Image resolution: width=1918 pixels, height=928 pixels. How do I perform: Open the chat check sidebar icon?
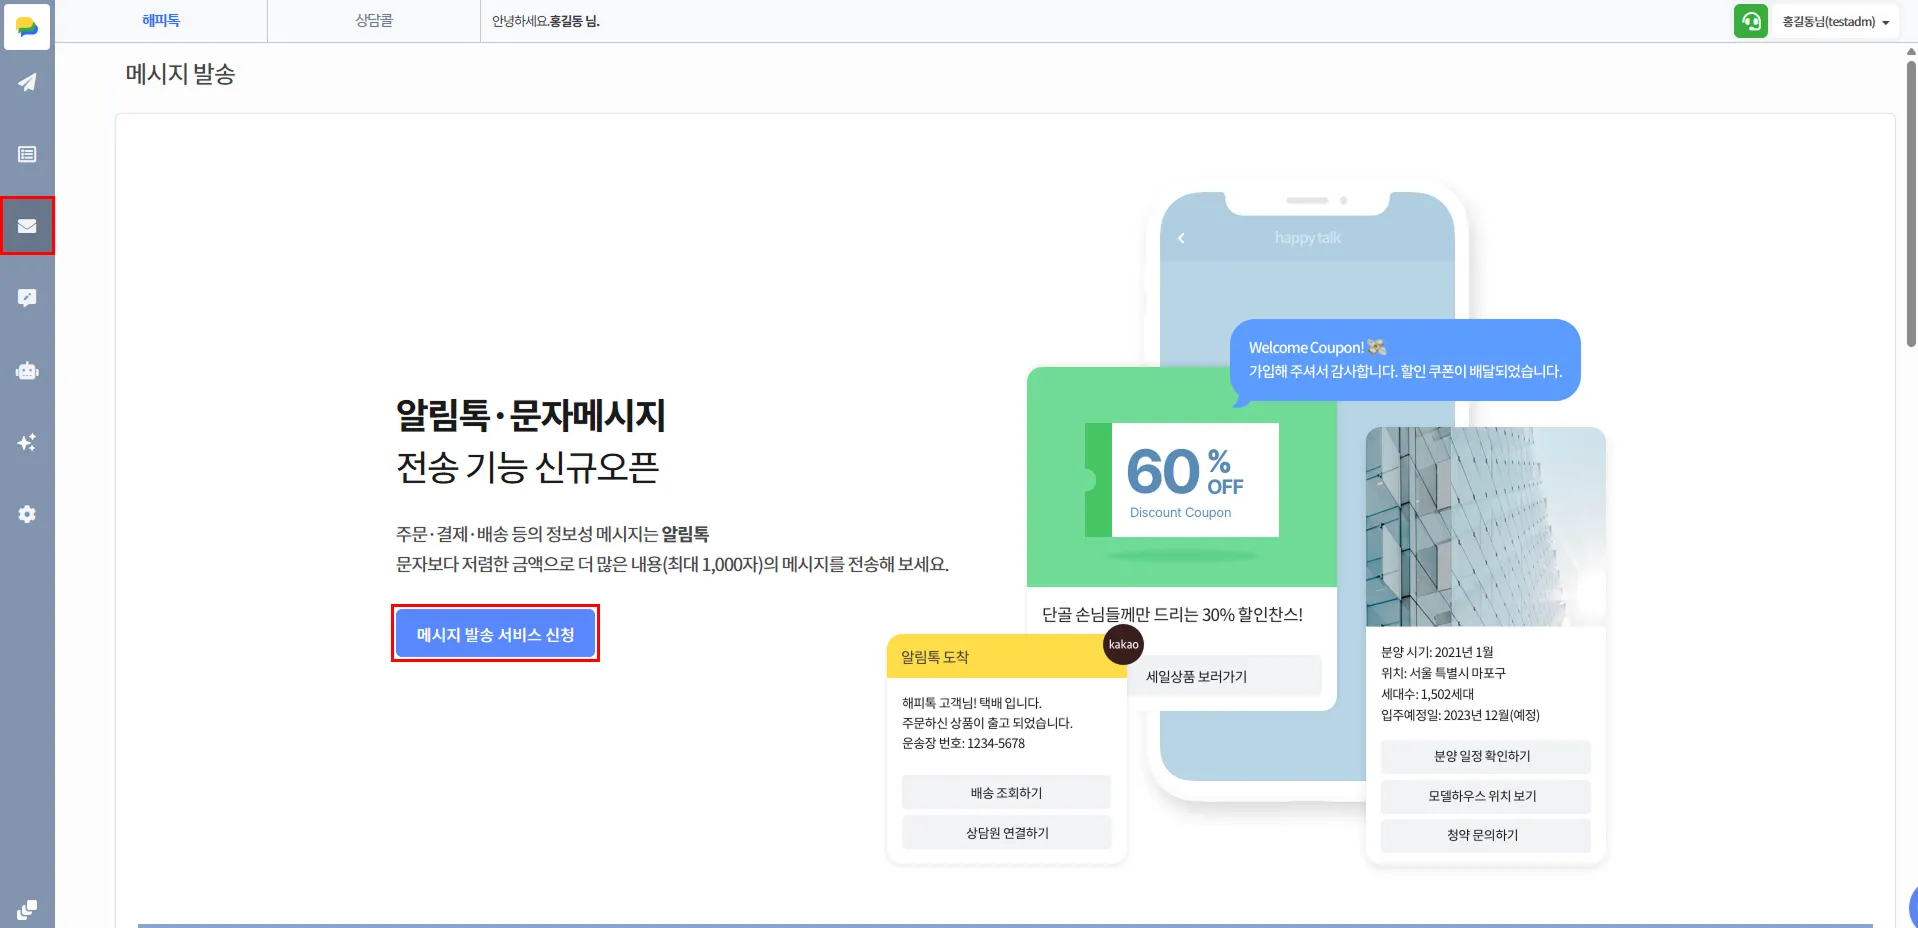(27, 298)
